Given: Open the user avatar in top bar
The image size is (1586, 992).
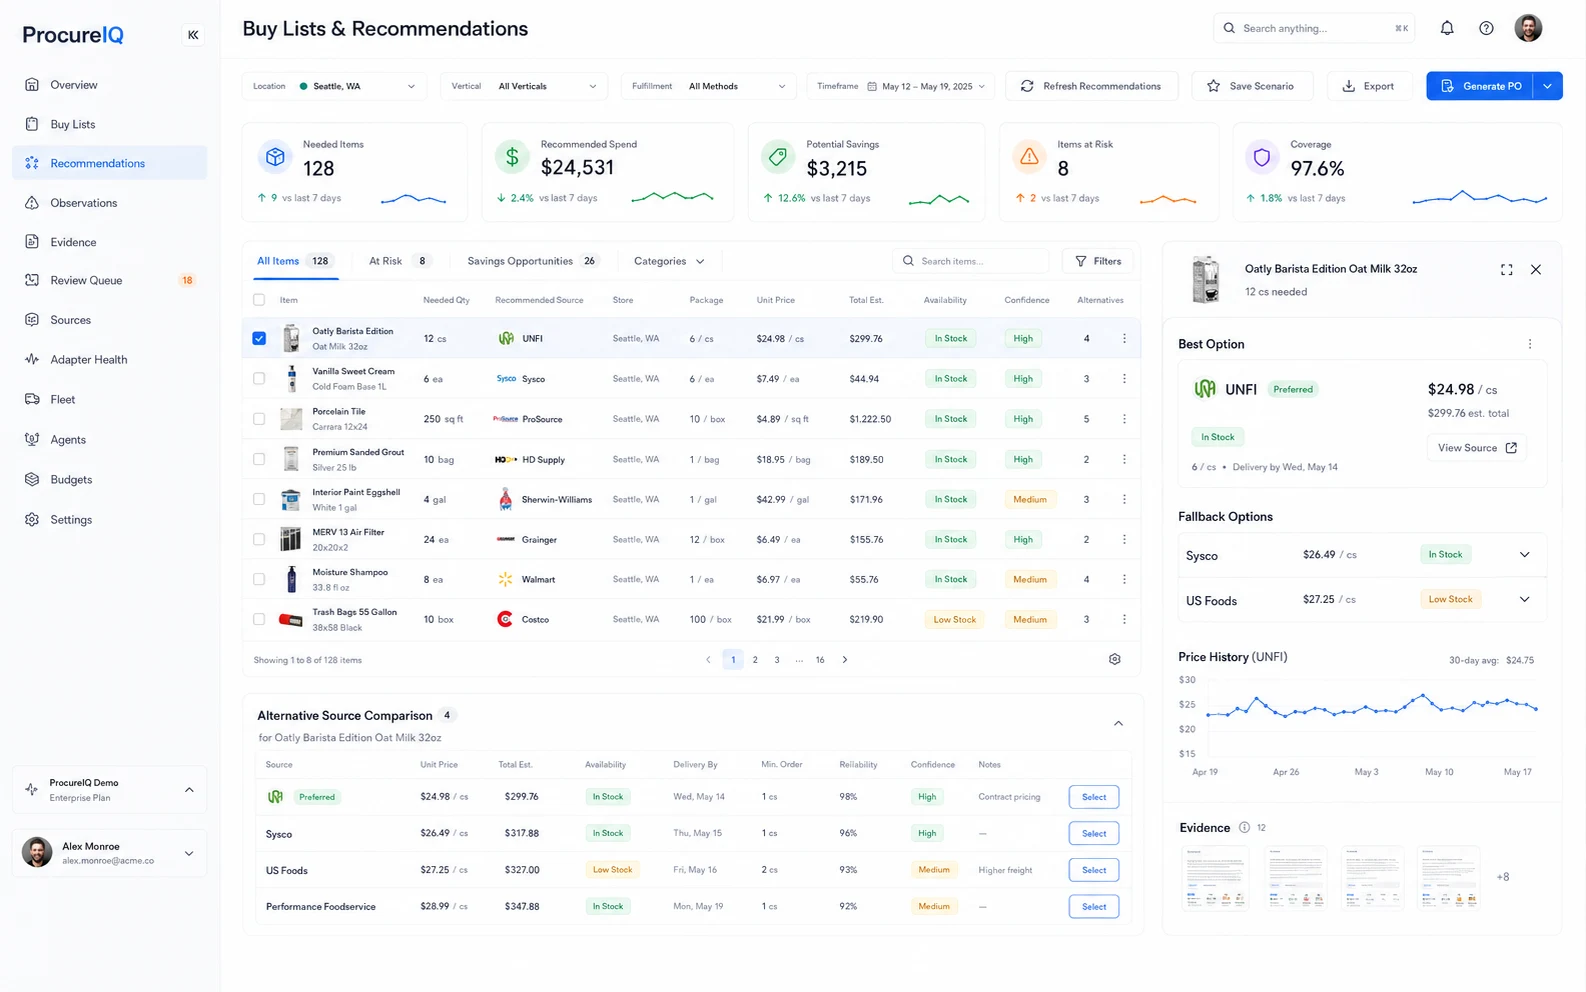Looking at the screenshot, I should coord(1528,28).
